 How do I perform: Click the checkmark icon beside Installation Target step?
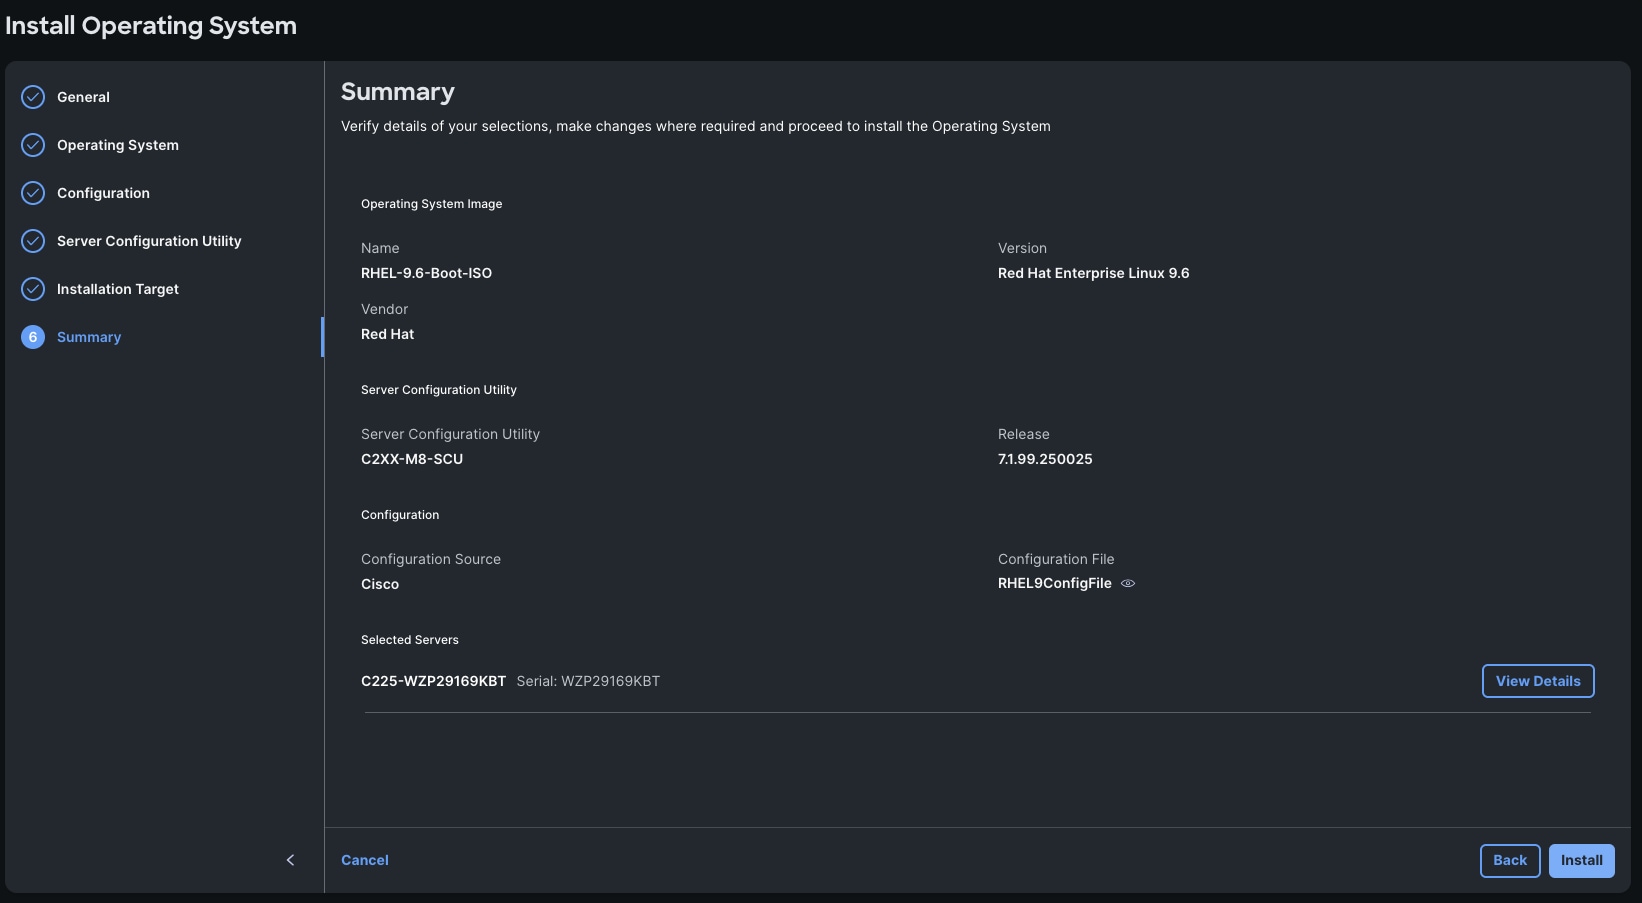[x=32, y=288]
